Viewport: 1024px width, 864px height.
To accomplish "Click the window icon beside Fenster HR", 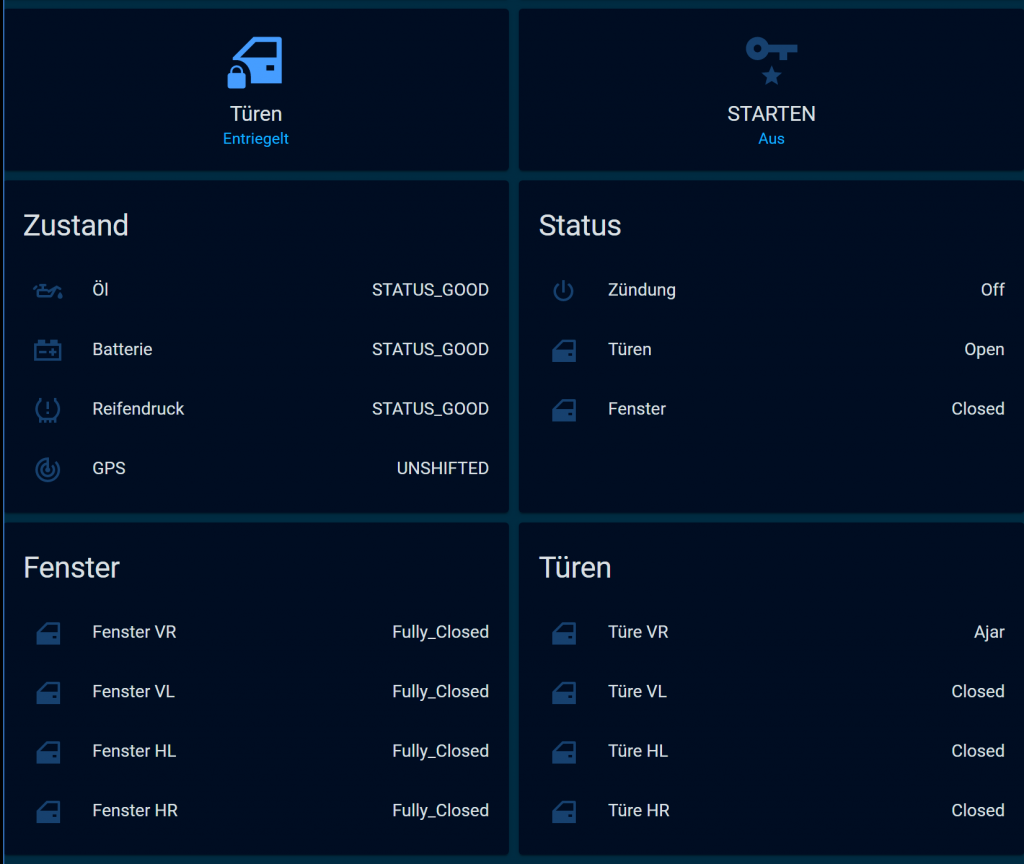I will click(48, 811).
